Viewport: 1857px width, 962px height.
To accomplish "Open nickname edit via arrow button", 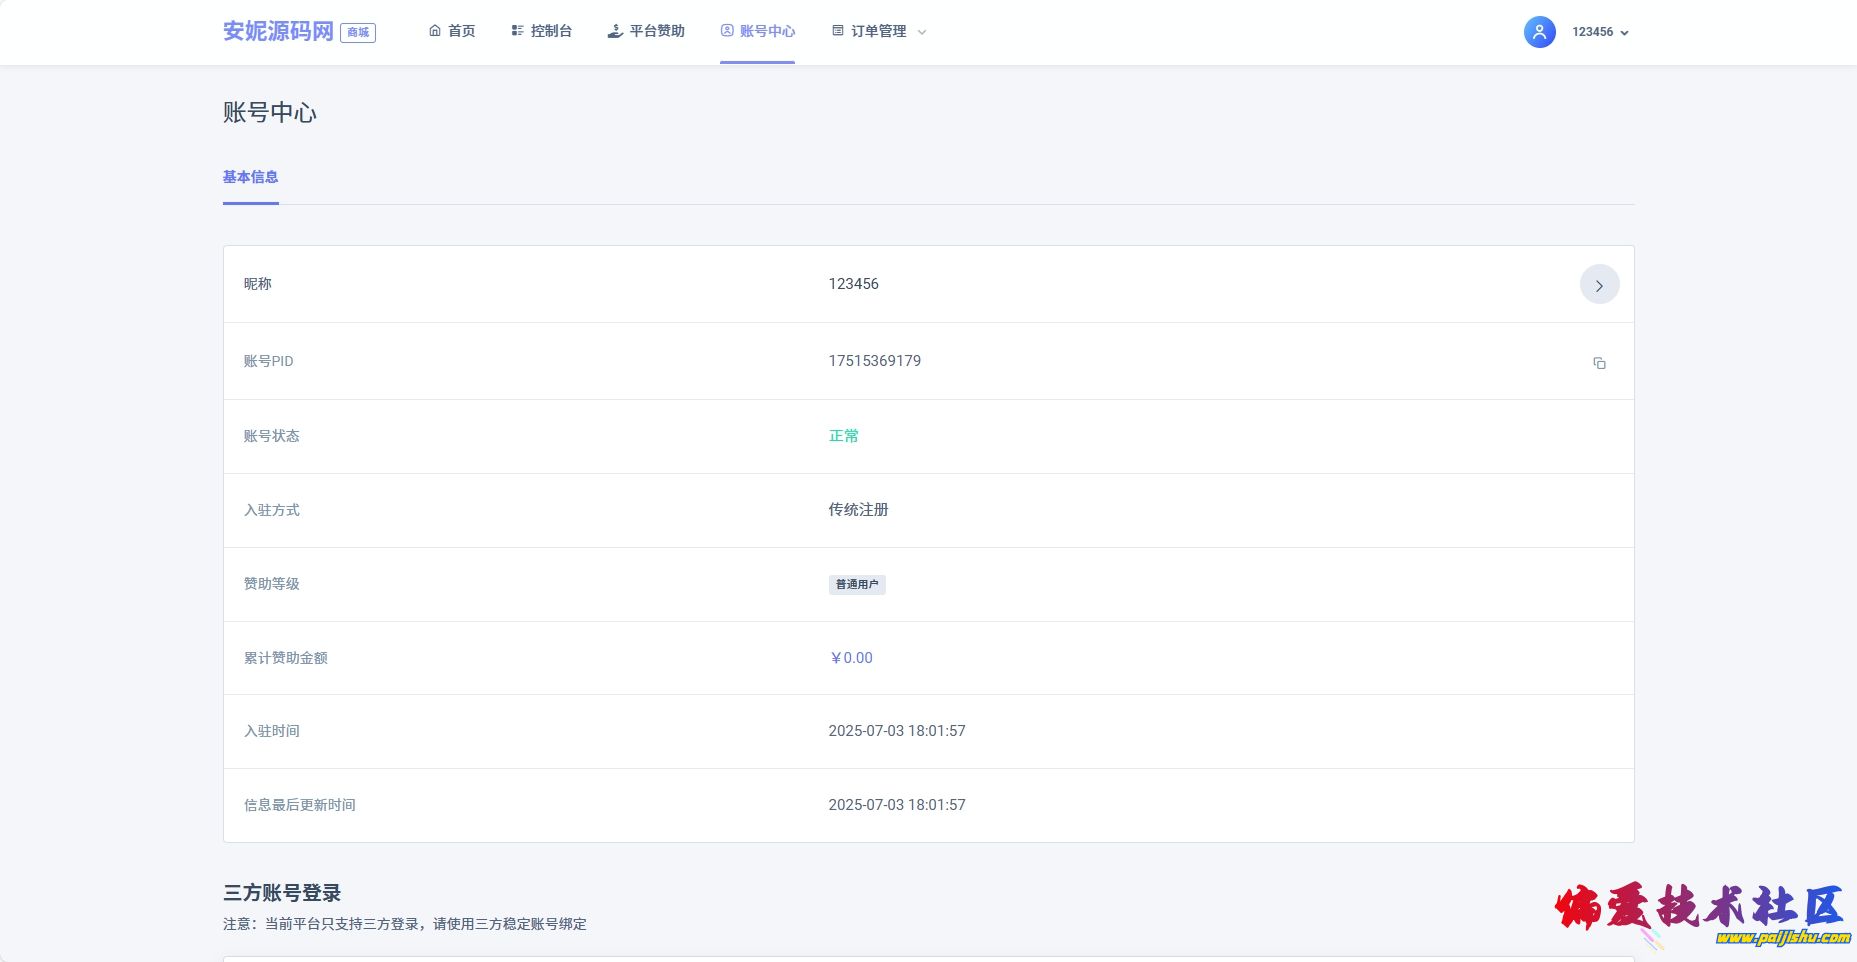I will pos(1599,285).
